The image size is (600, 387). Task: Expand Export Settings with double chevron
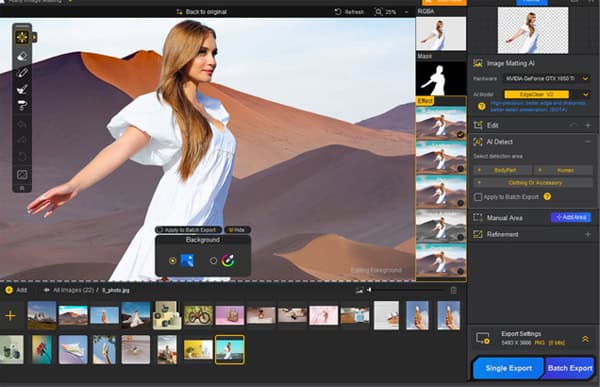point(585,339)
